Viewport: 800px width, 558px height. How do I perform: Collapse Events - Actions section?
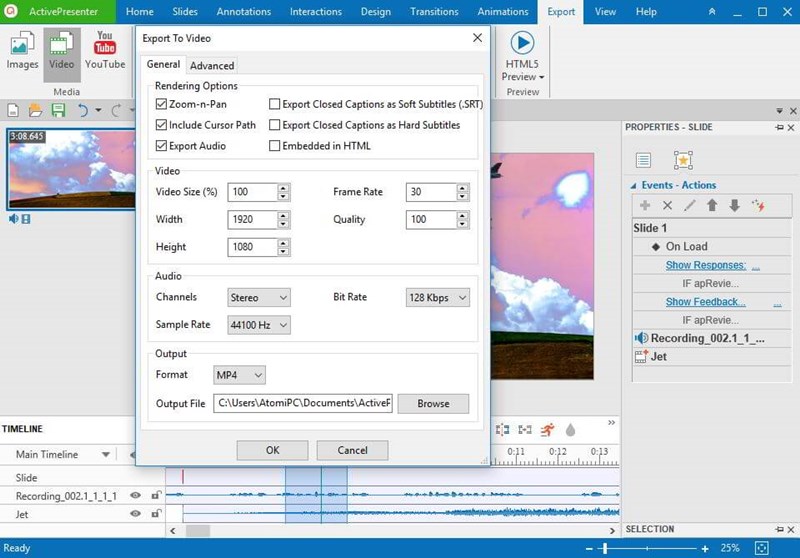[633, 186]
